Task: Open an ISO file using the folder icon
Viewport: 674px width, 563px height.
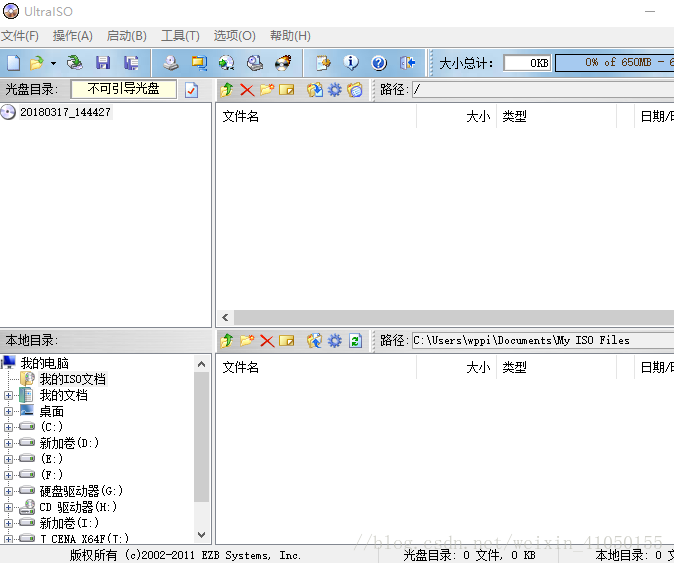Action: (37, 63)
